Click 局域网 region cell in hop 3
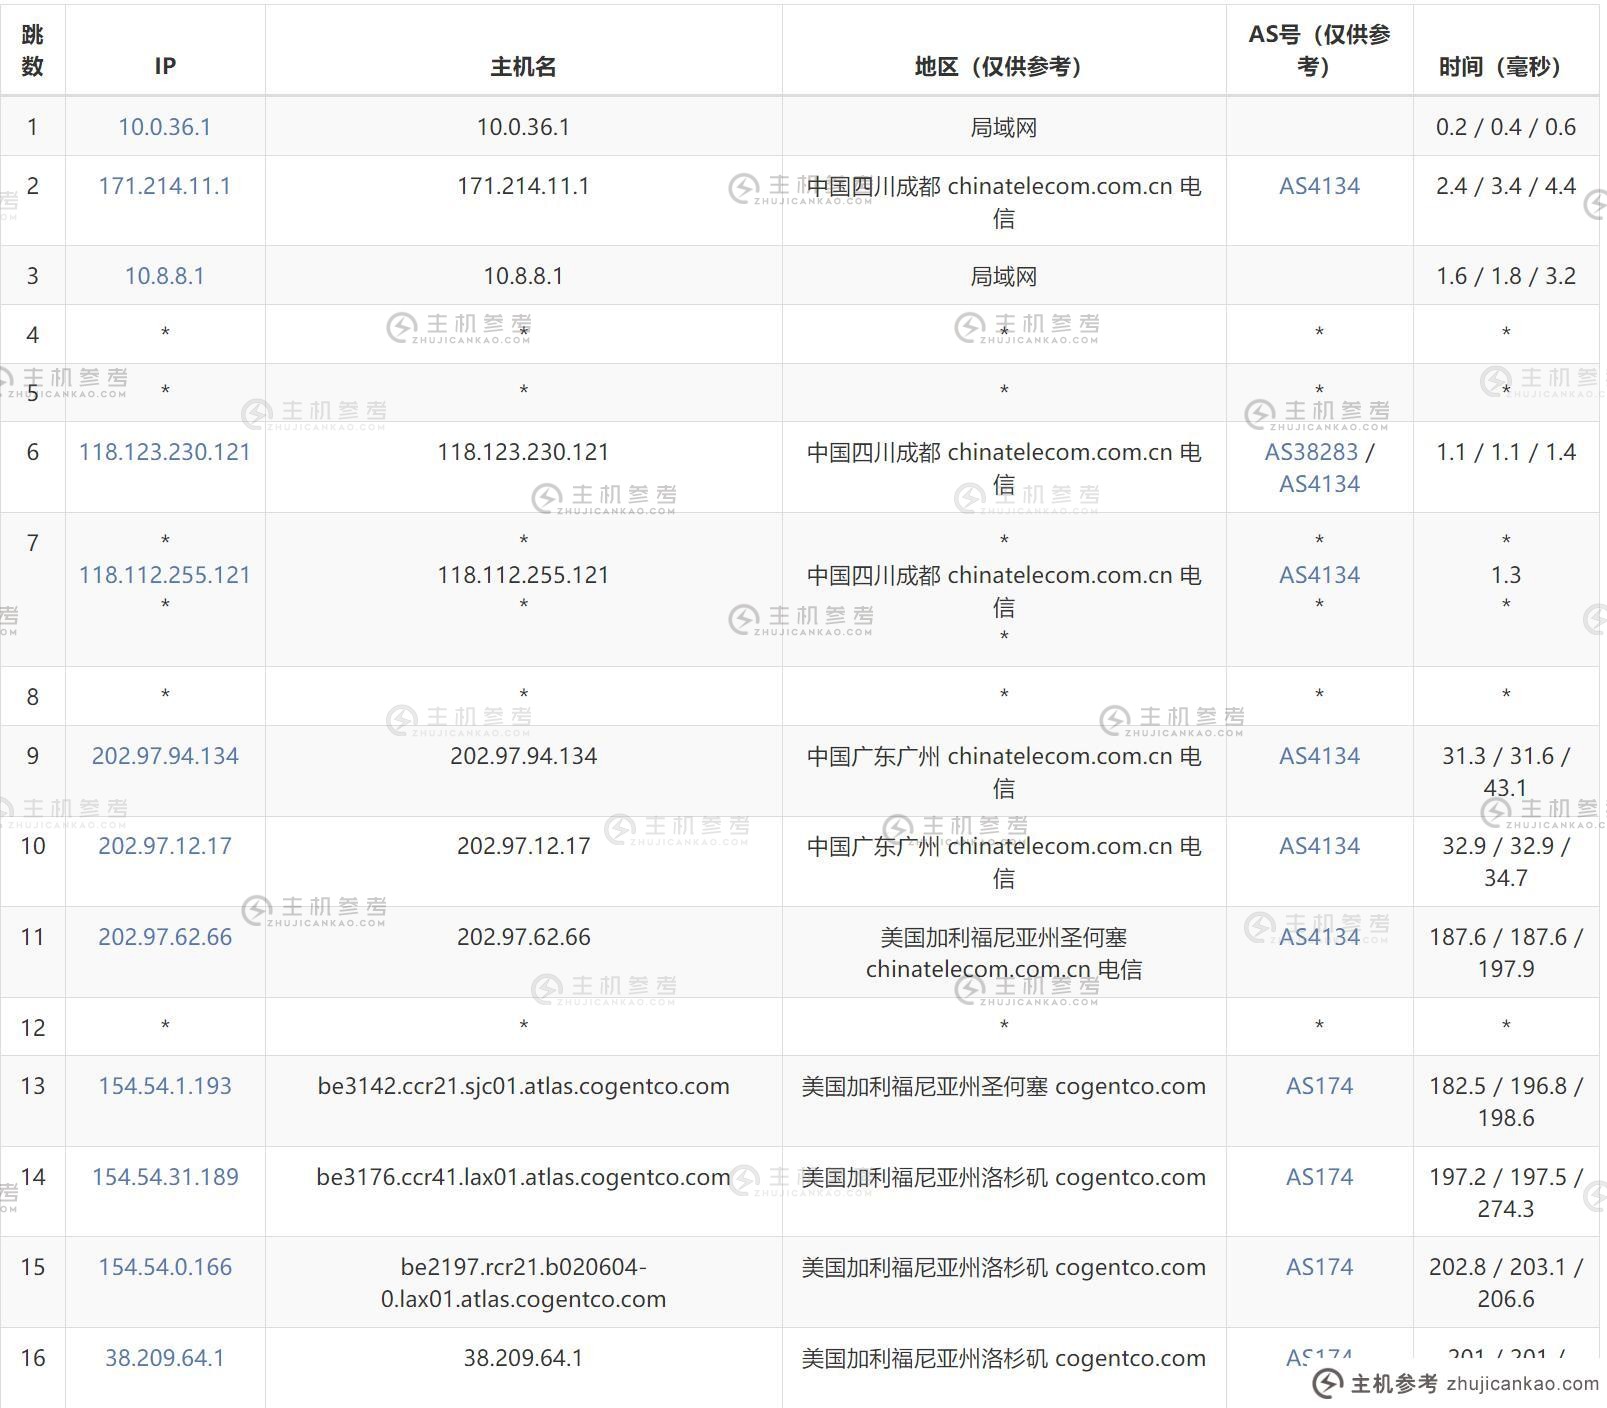Viewport: 1607px width, 1408px height. [1004, 276]
